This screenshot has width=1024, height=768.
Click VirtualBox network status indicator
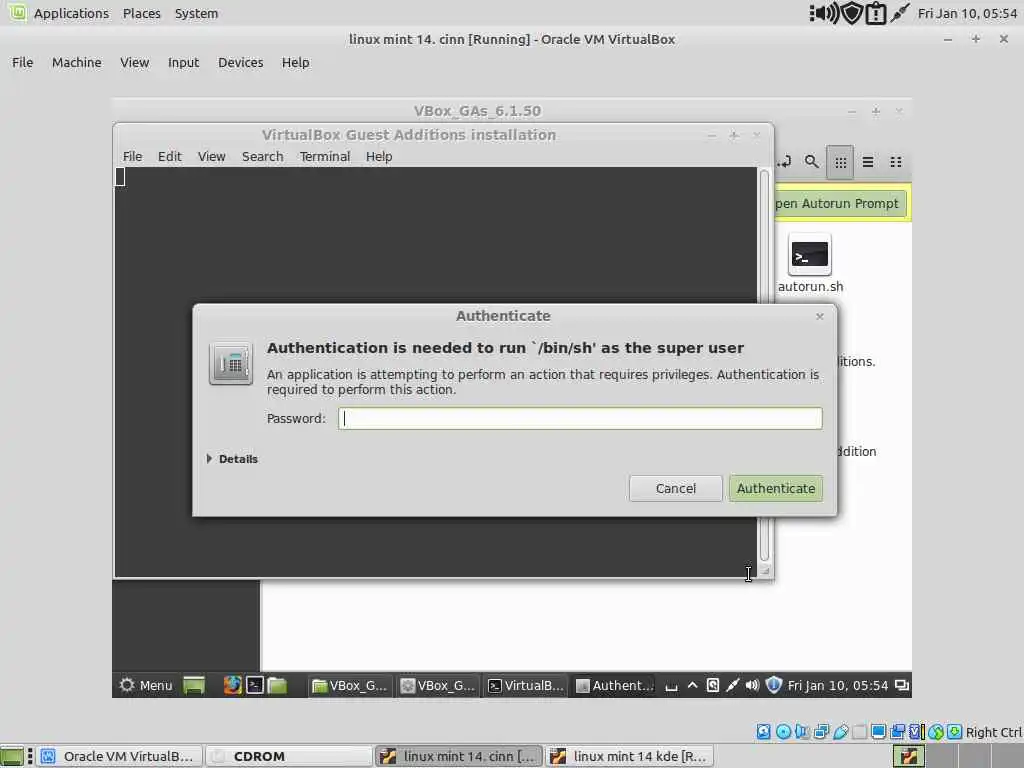coord(821,732)
